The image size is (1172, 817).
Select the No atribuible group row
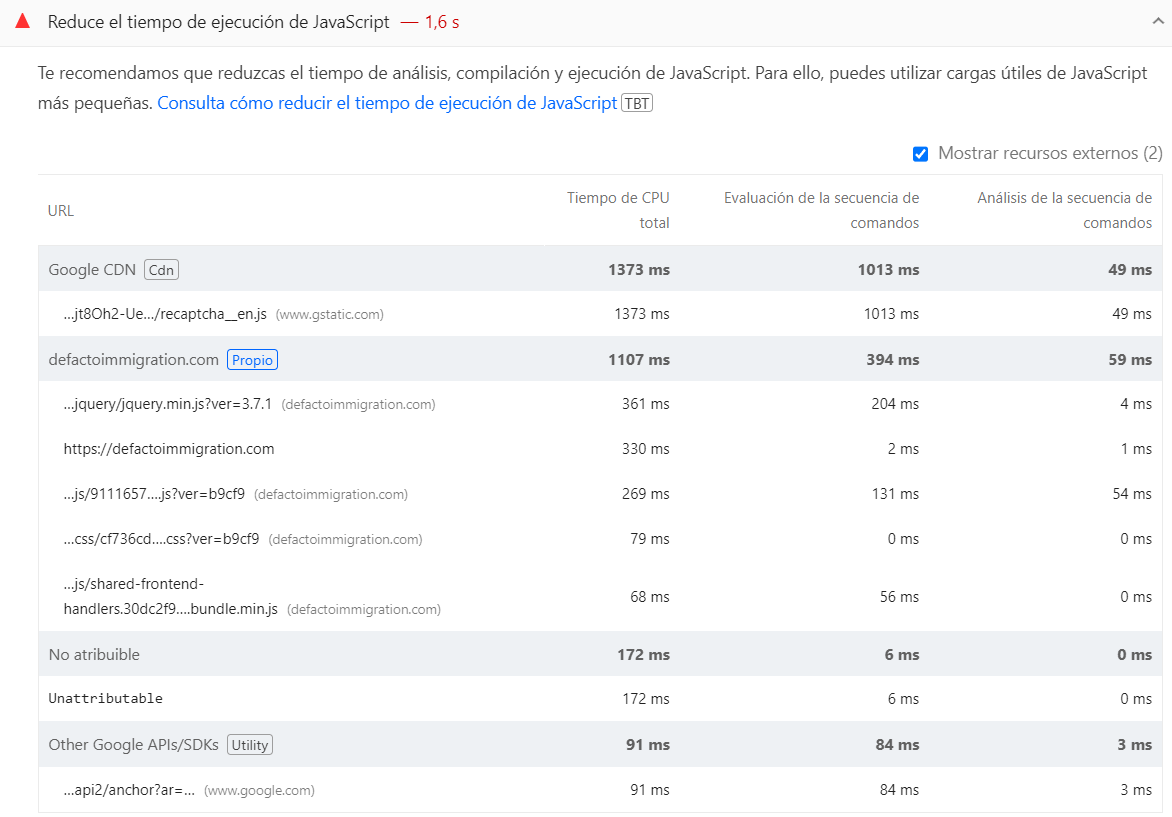coord(600,654)
